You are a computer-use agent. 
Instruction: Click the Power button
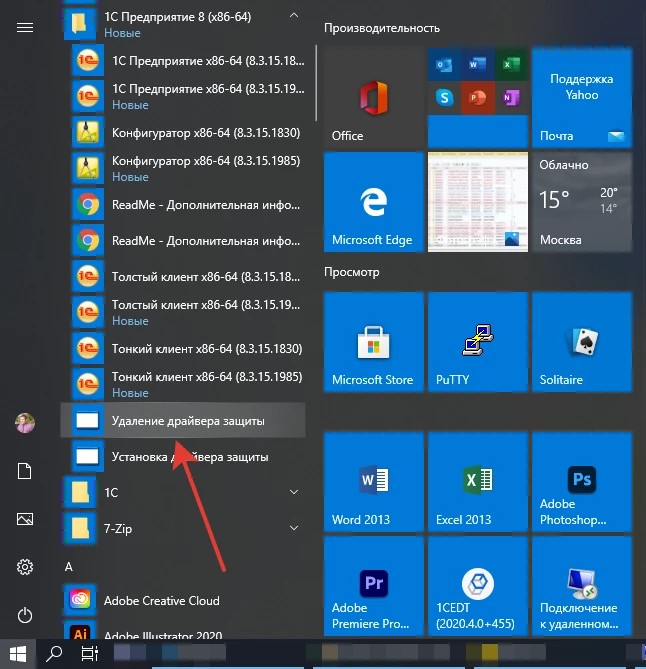25,615
